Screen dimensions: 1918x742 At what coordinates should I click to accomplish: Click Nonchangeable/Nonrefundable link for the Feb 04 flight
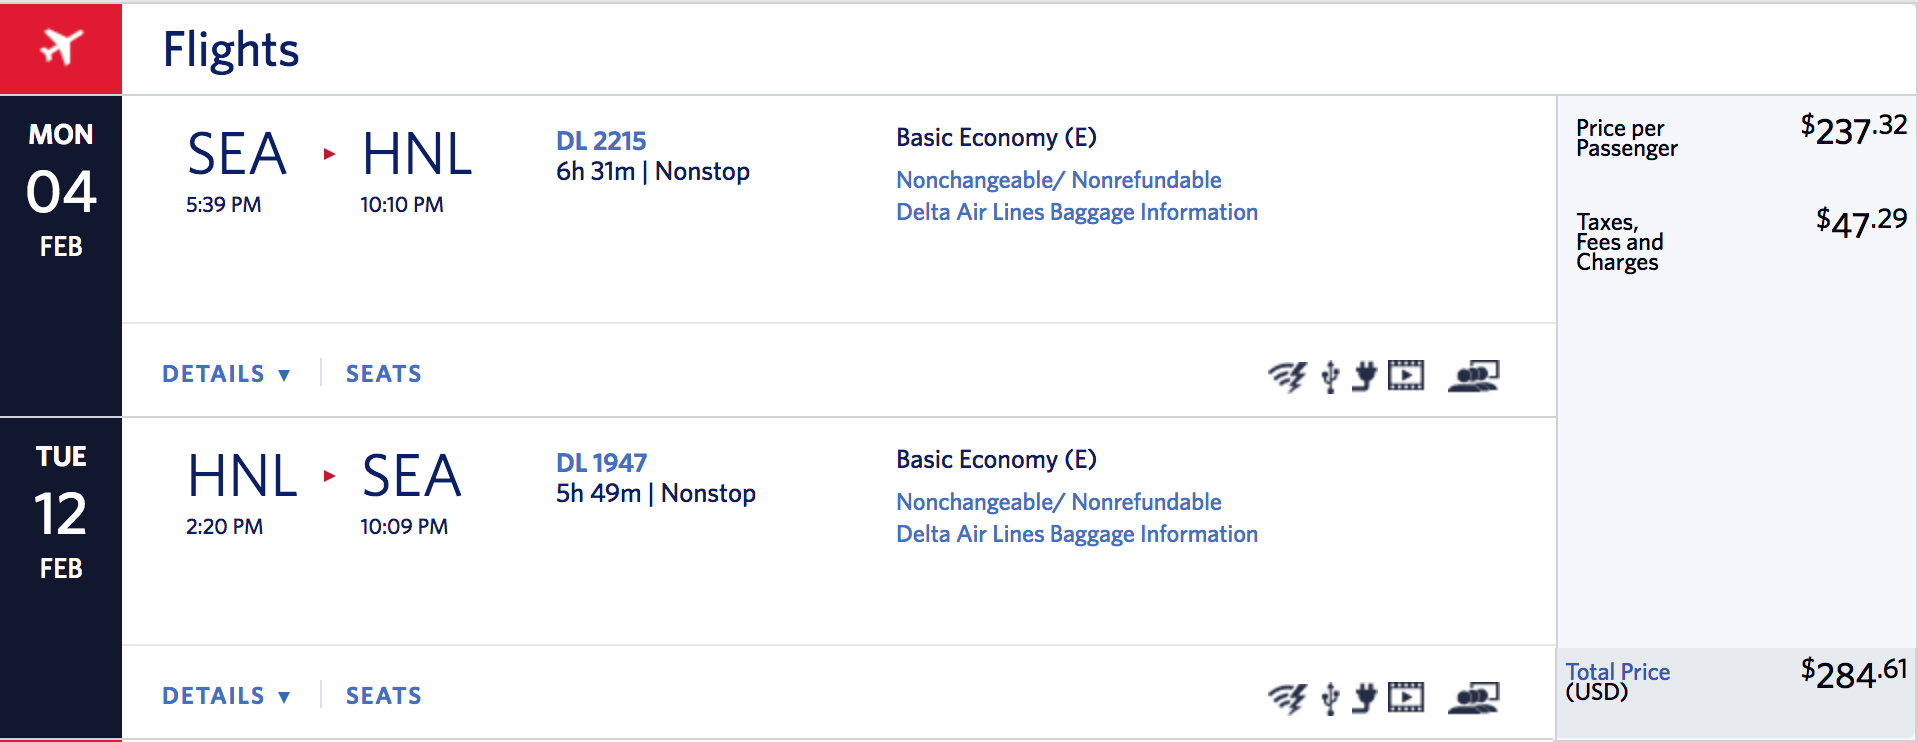[x=1058, y=180]
